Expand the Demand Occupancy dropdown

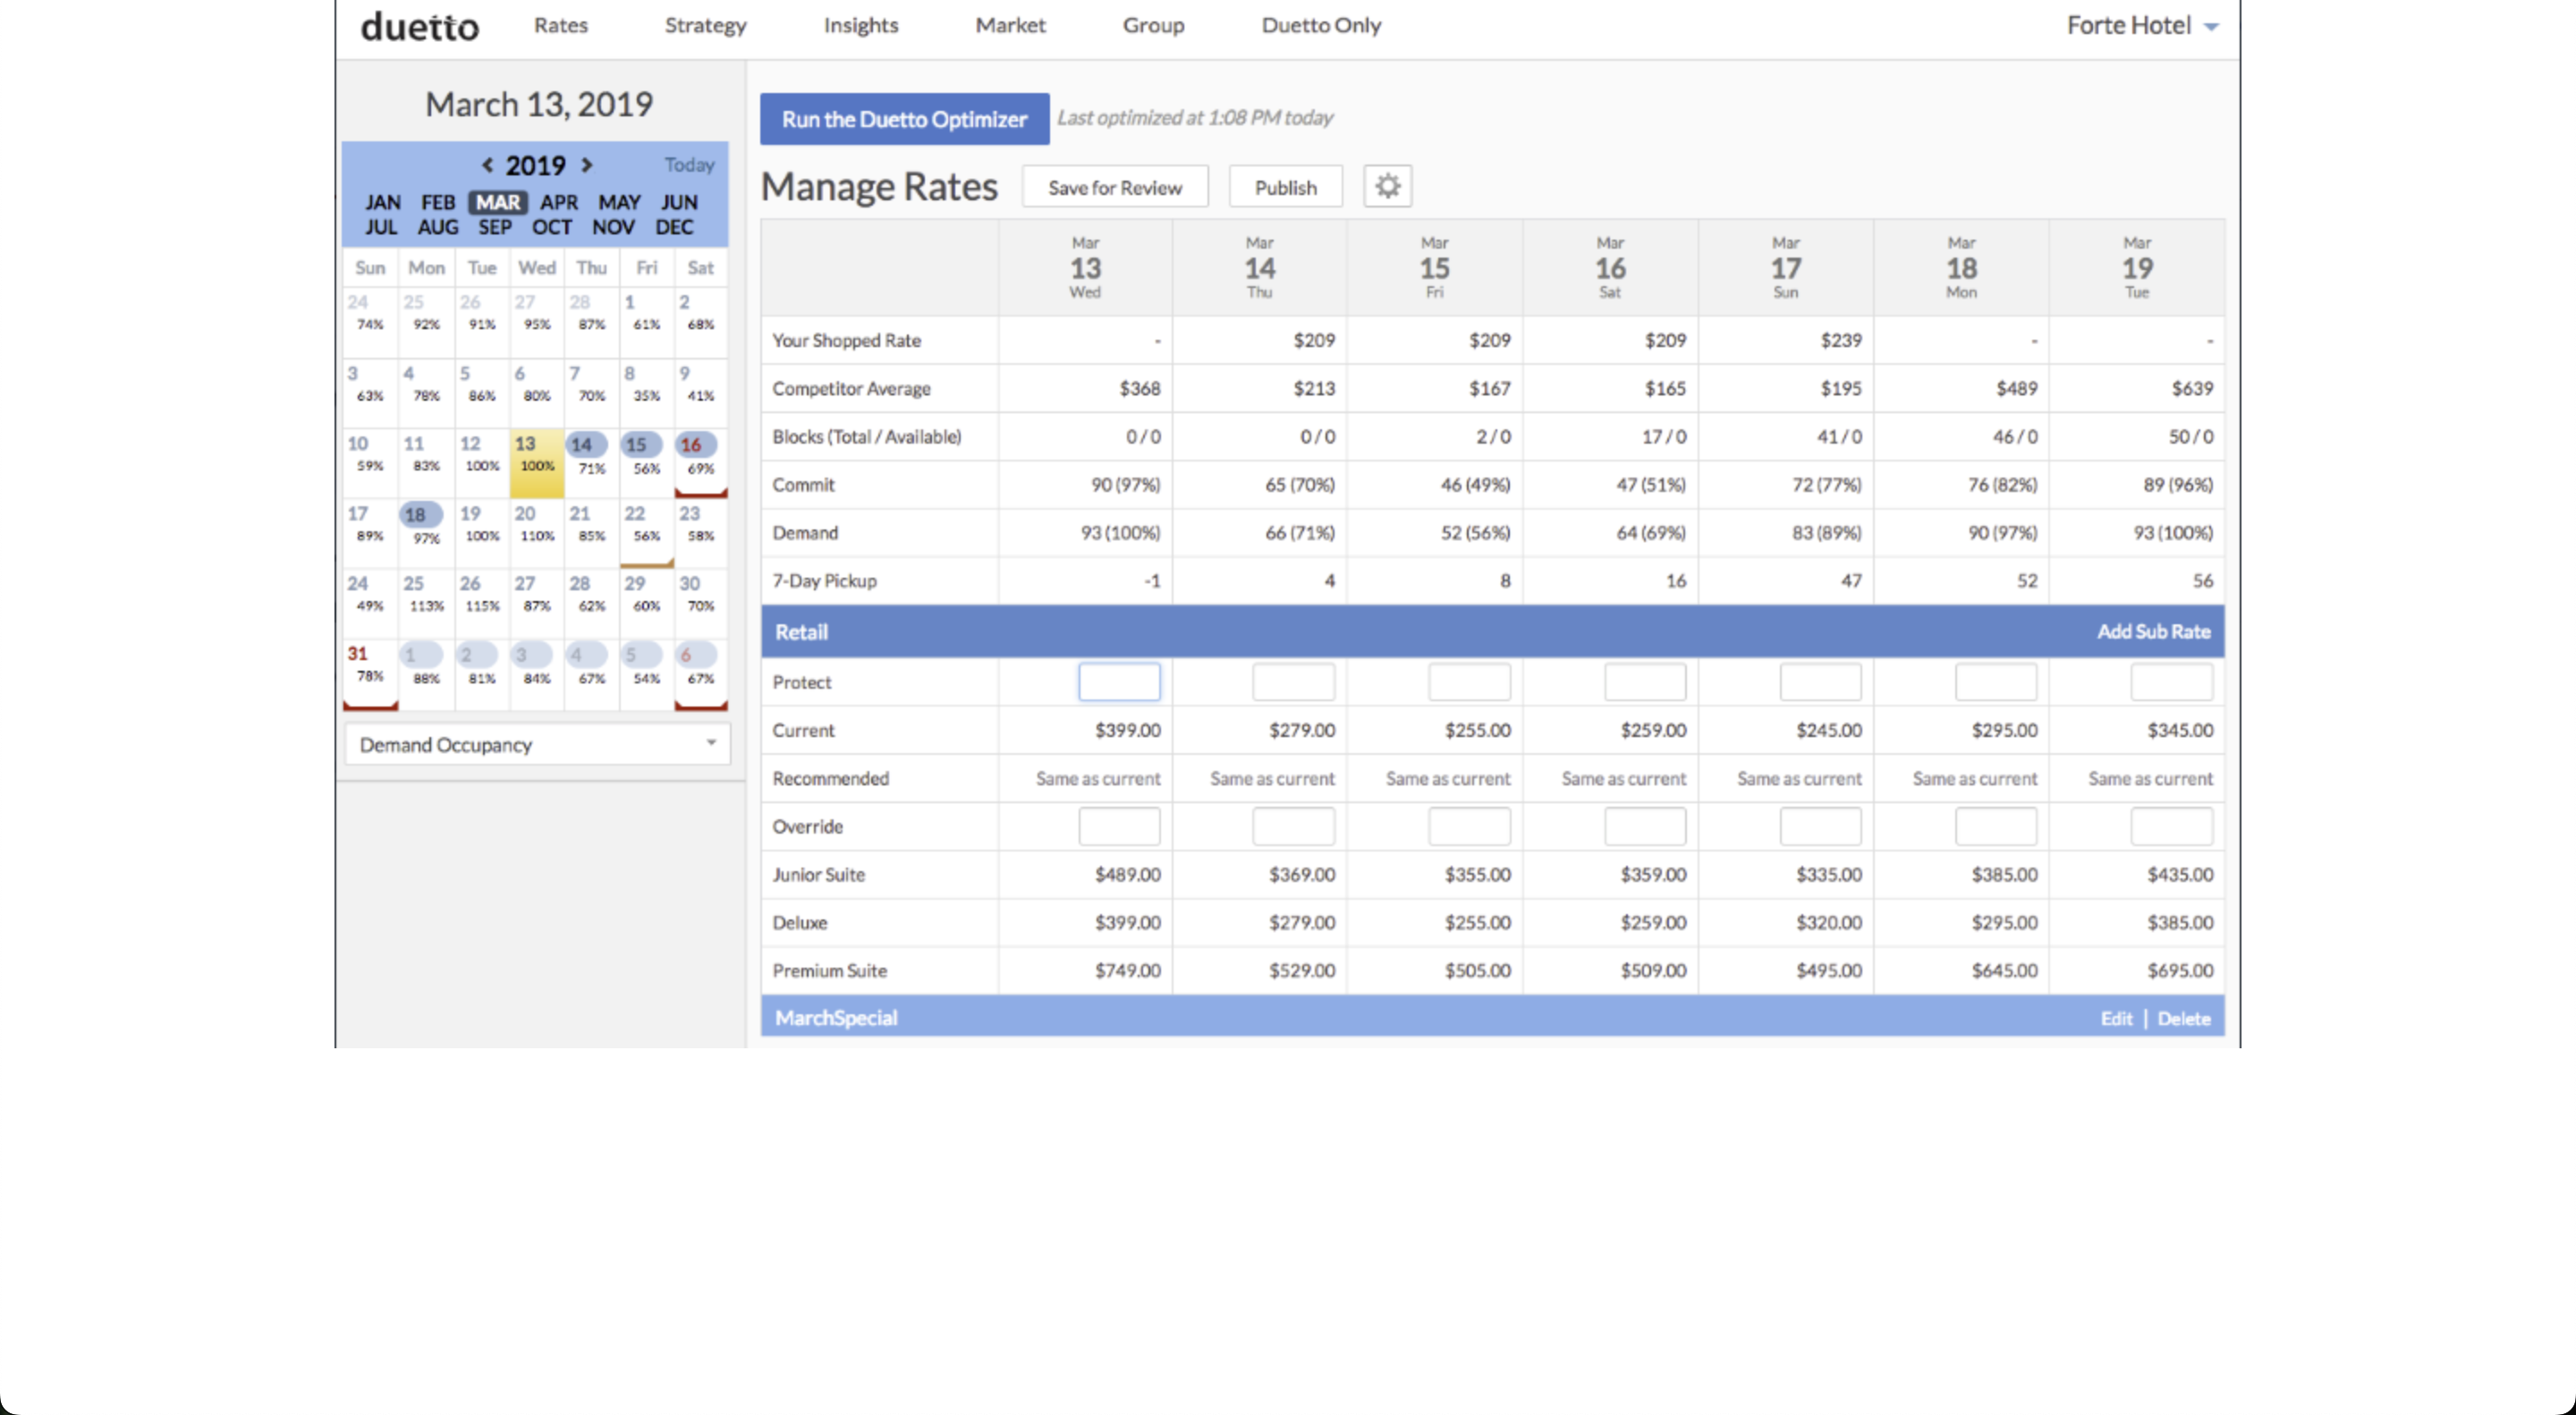coord(537,745)
